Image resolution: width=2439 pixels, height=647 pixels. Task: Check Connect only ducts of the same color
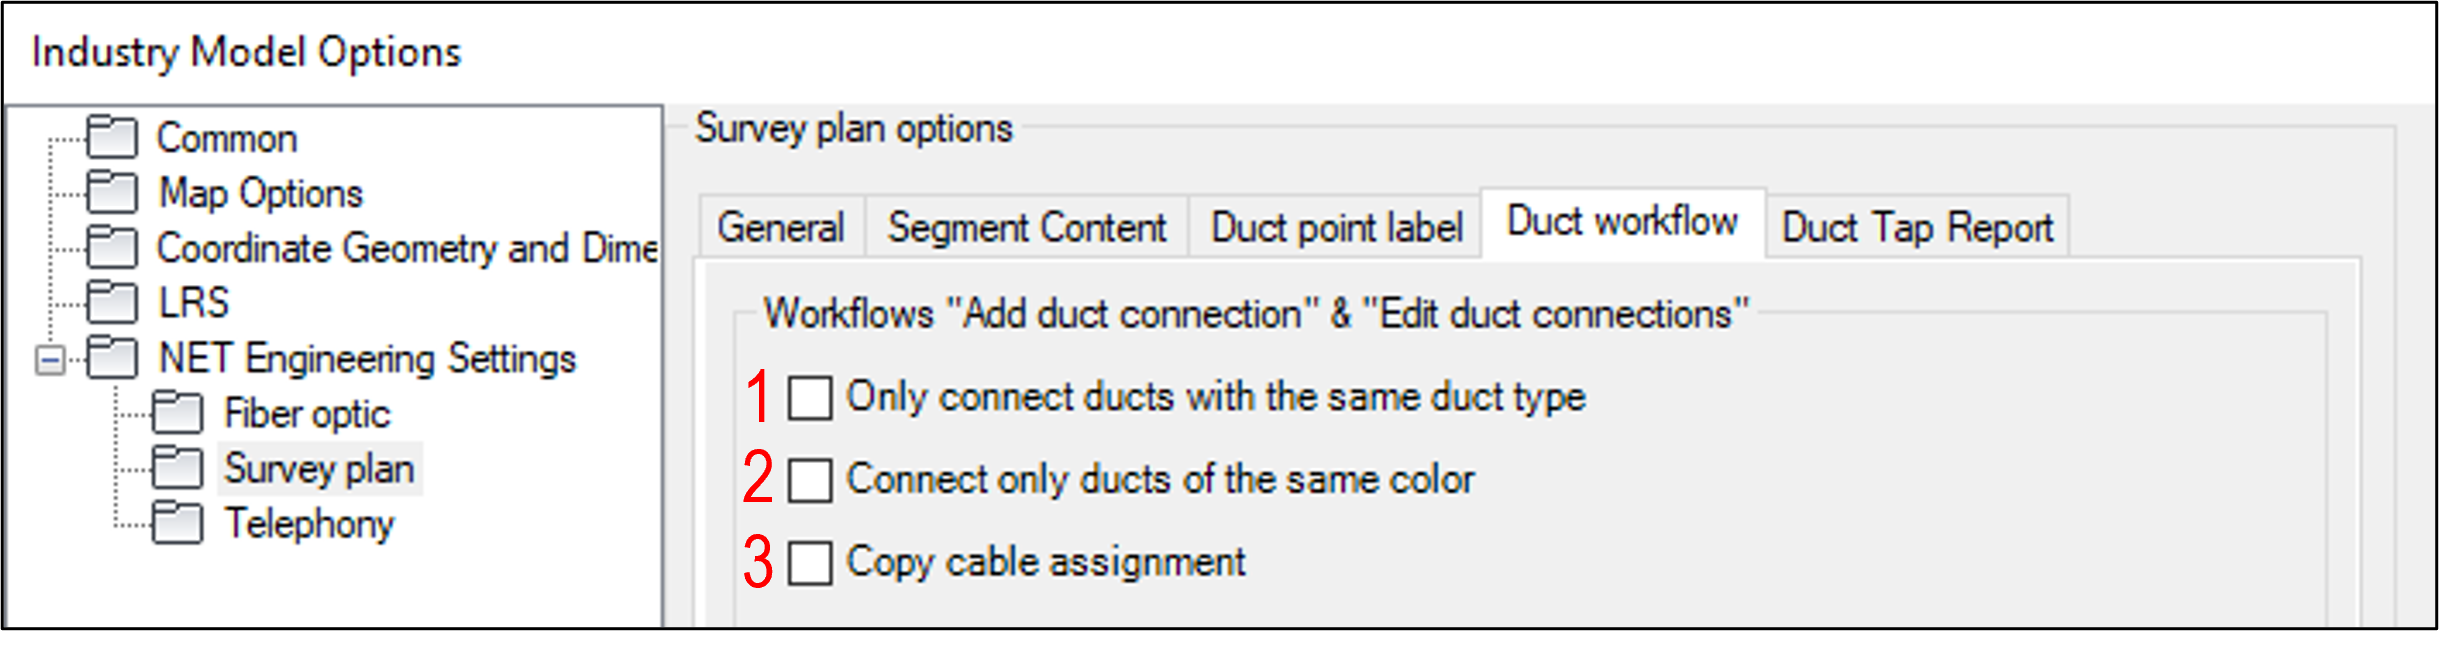click(809, 480)
